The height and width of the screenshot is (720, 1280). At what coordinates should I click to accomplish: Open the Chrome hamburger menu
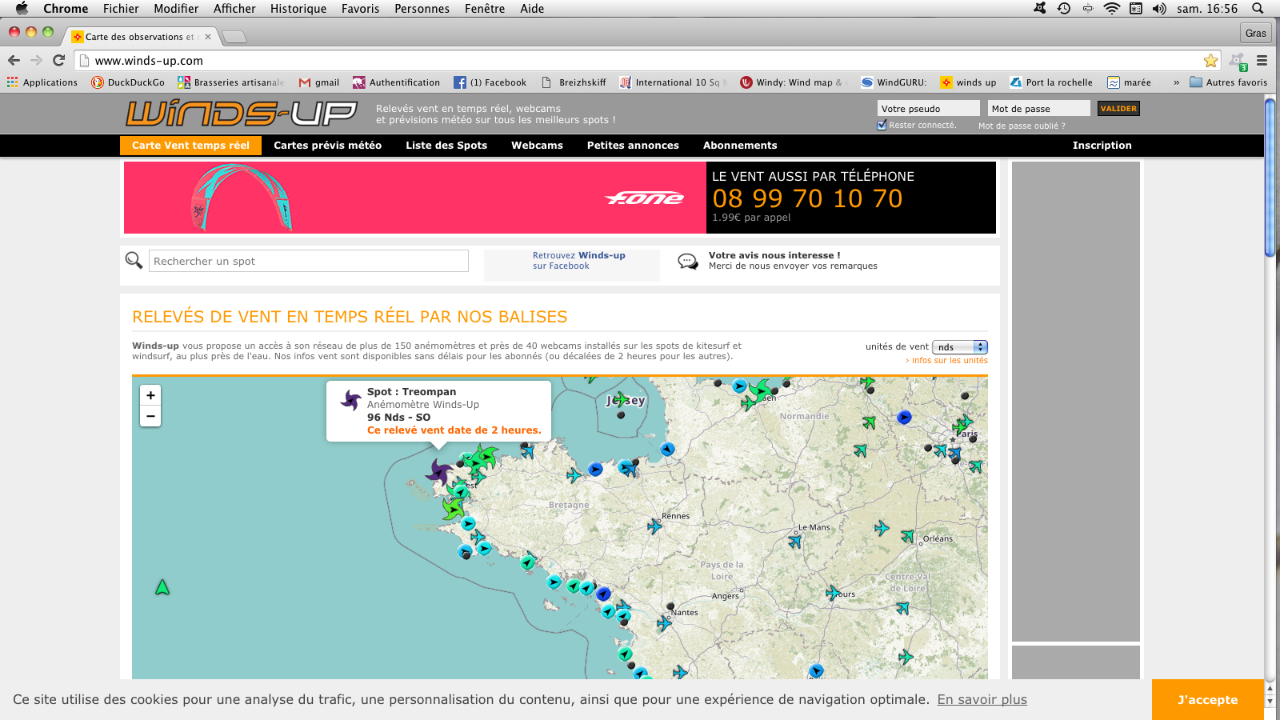1262,60
